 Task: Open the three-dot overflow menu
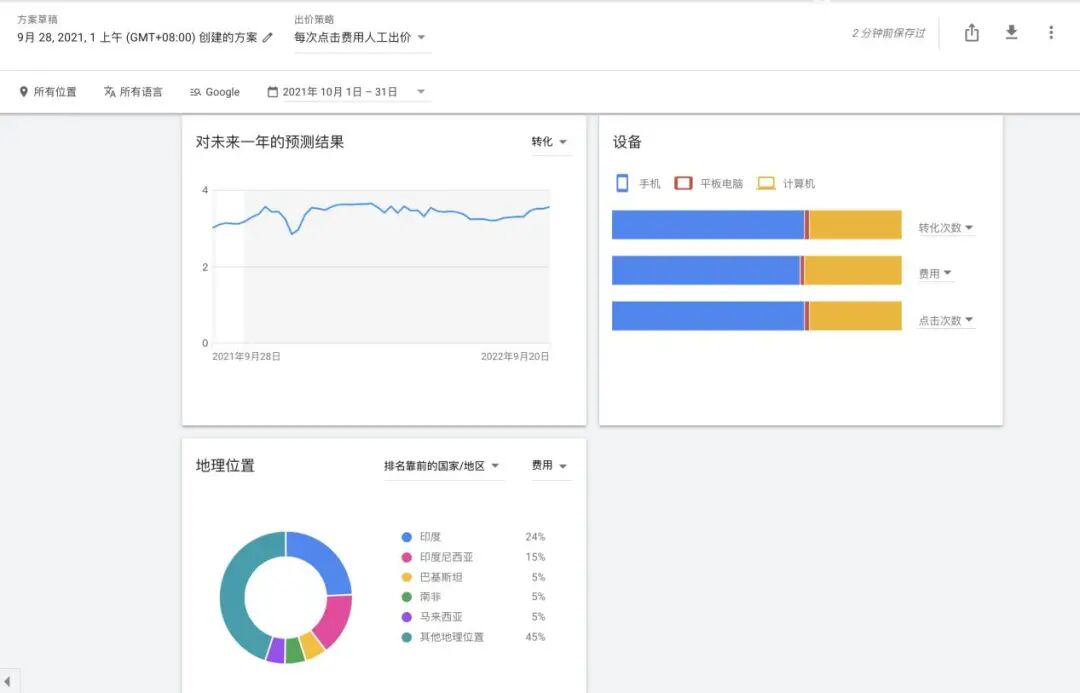(x=1051, y=32)
